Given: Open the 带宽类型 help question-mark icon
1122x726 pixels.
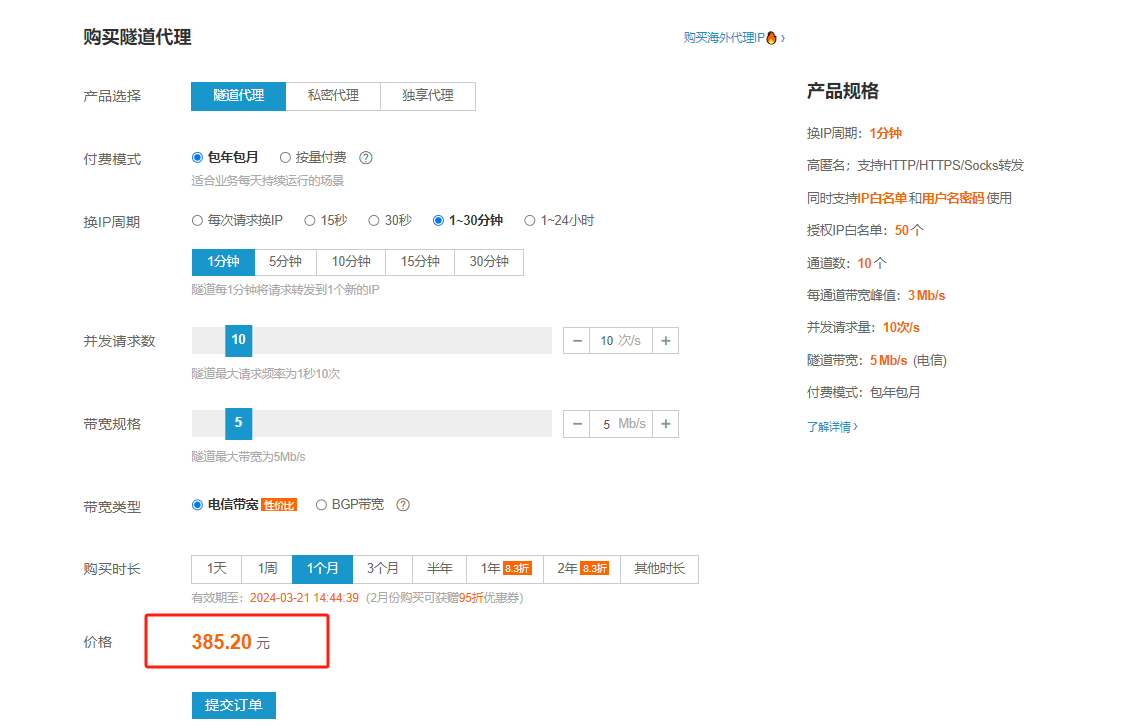Looking at the screenshot, I should (403, 505).
